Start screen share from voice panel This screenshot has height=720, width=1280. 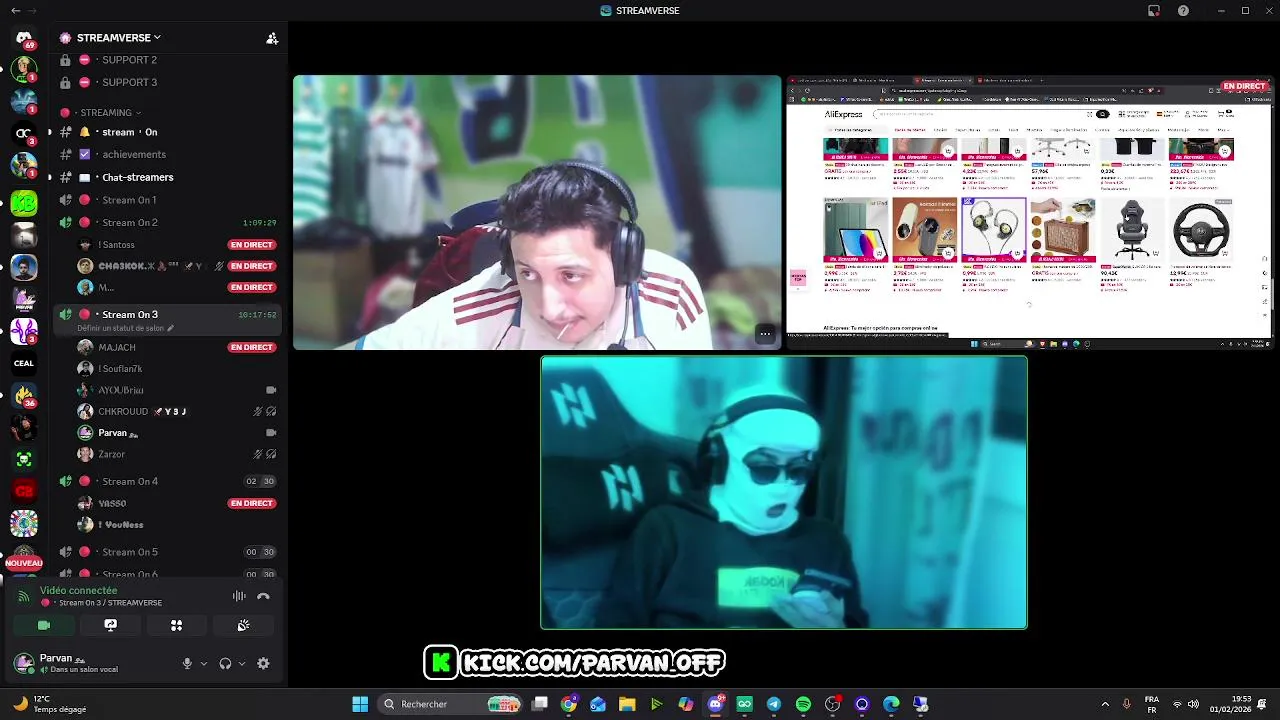coord(110,625)
